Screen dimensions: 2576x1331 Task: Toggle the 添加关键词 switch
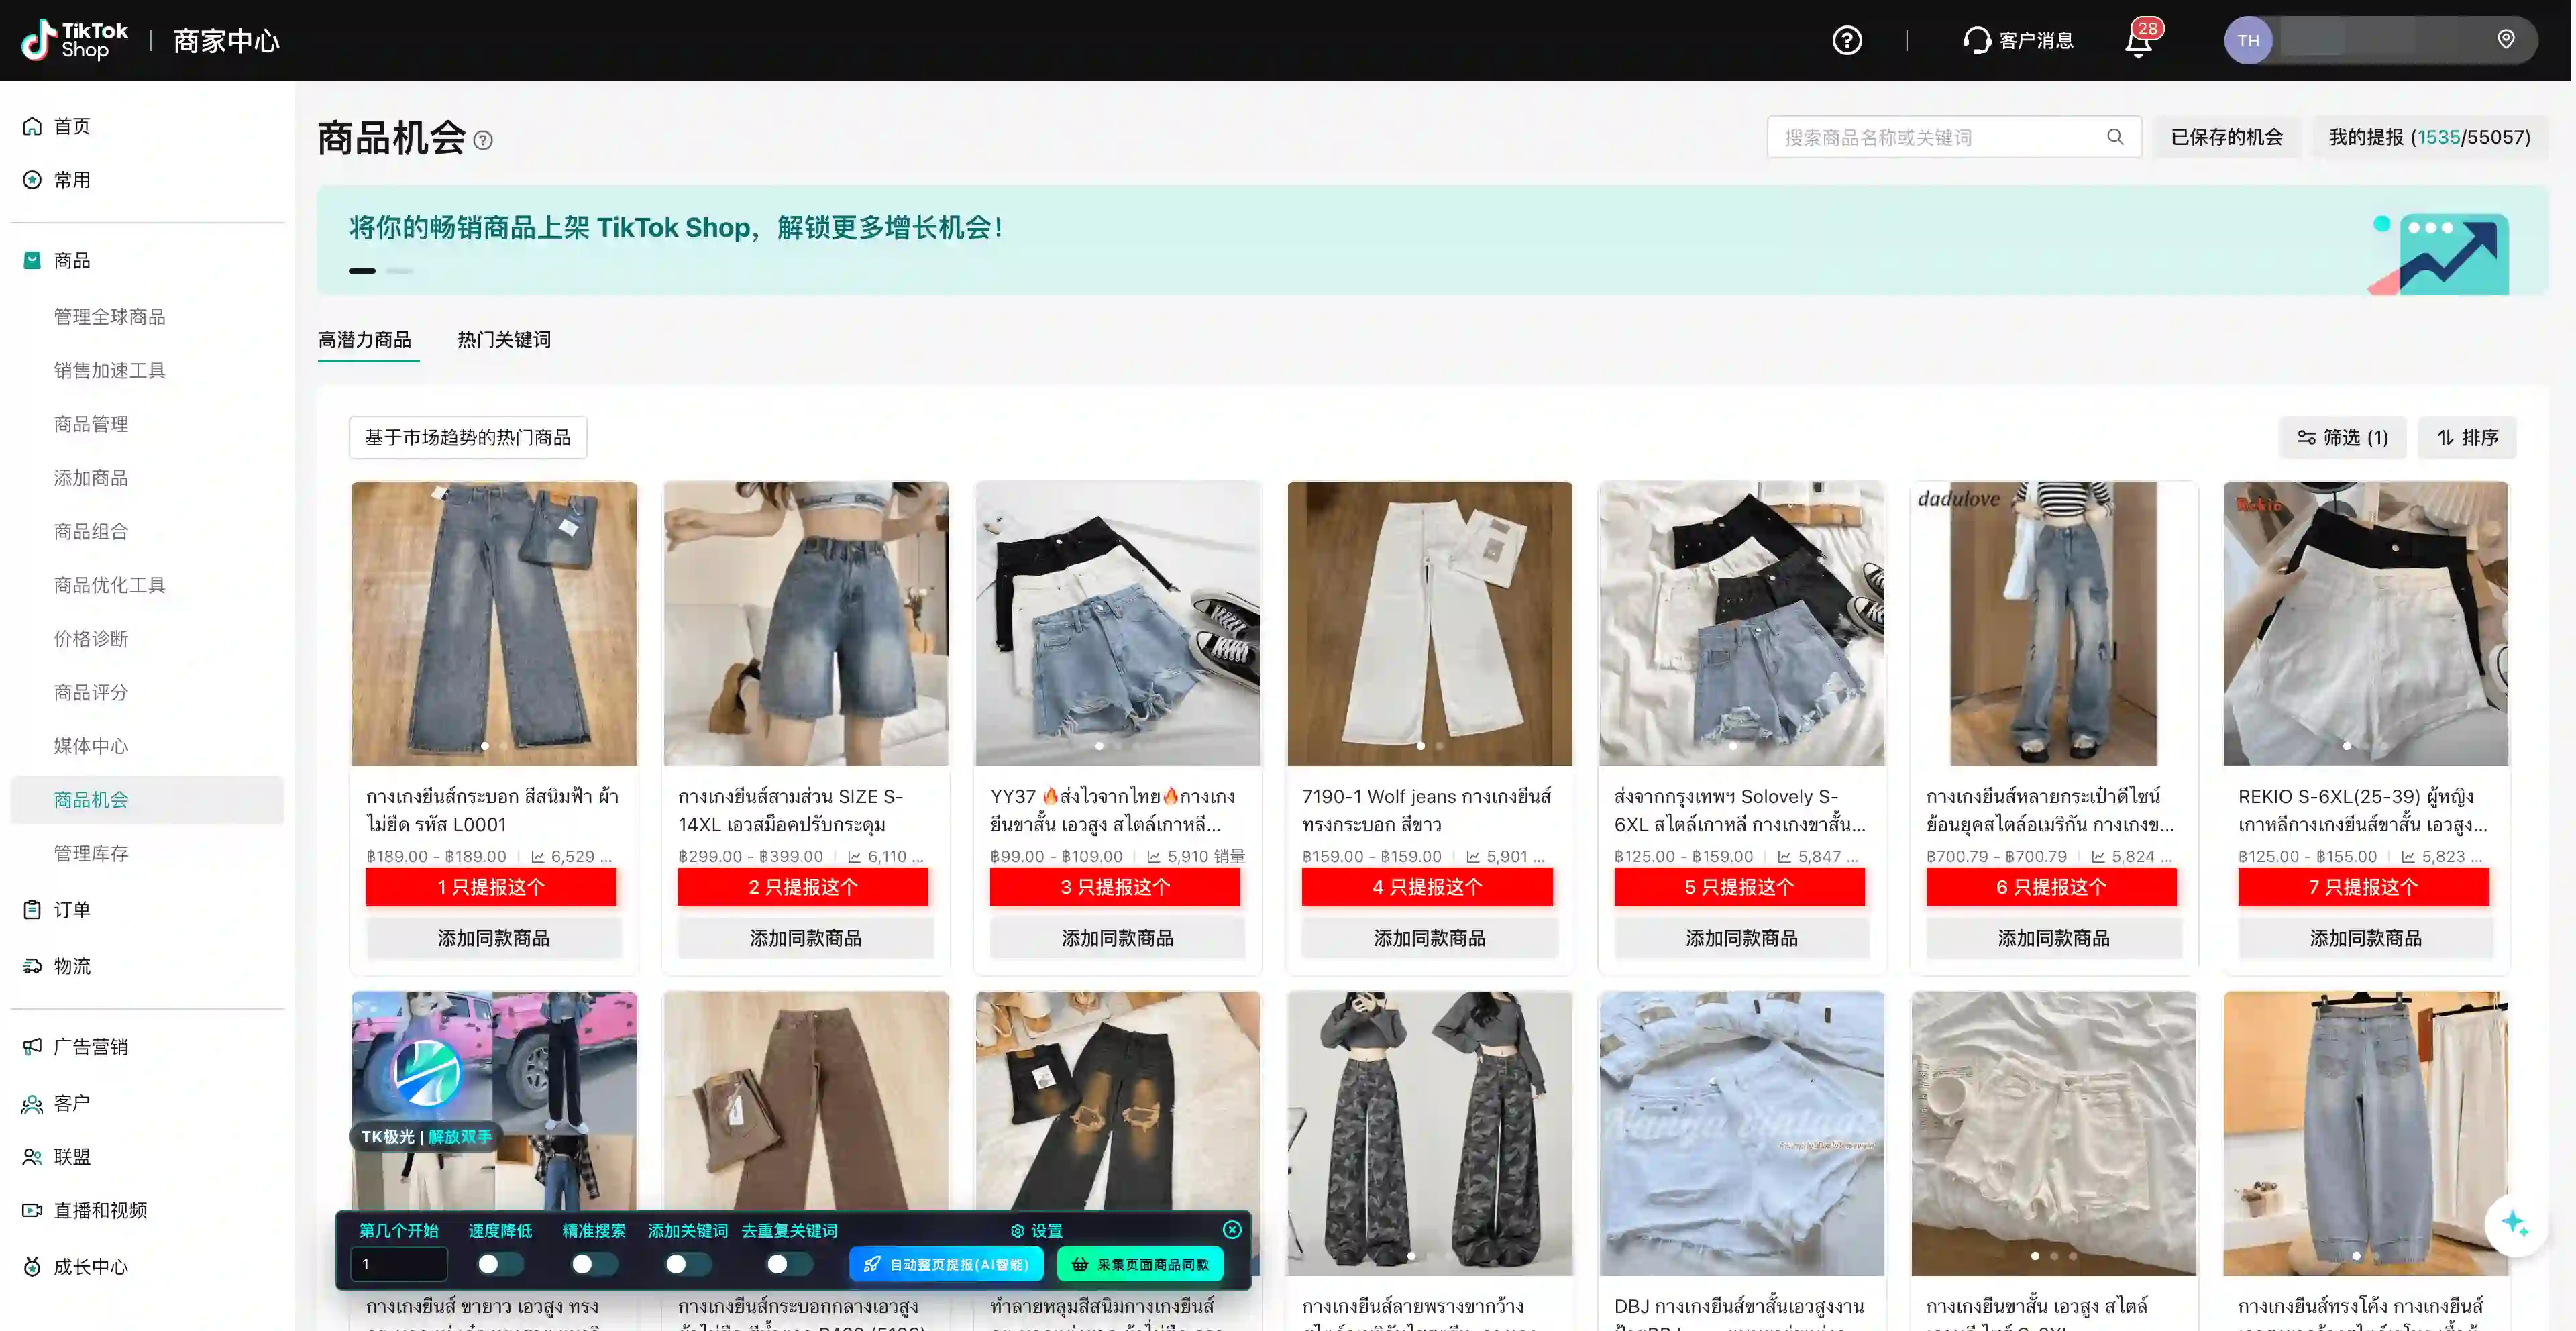coord(688,1264)
